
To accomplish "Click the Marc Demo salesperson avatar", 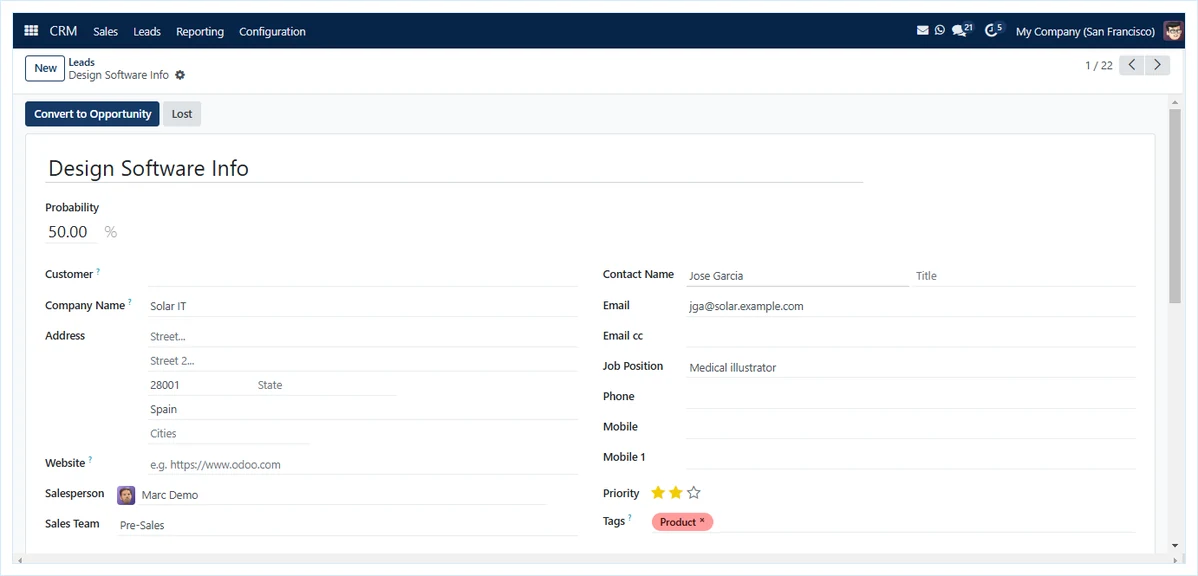I will point(126,495).
